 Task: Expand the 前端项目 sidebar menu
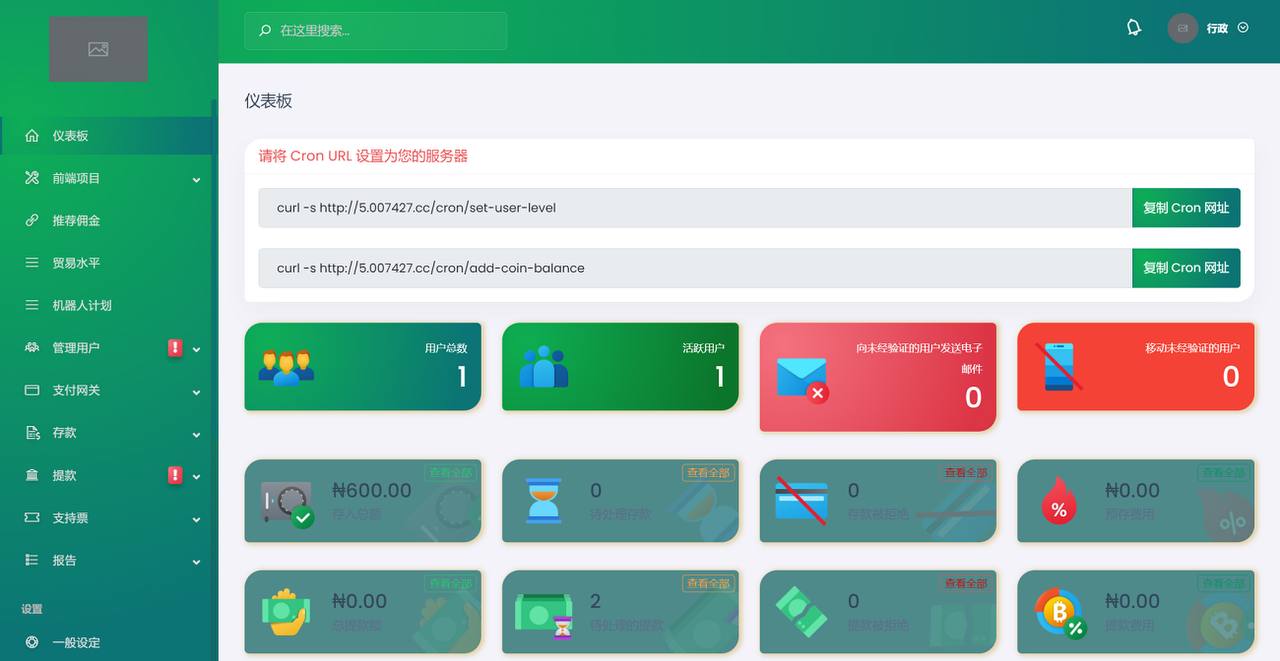(x=196, y=180)
